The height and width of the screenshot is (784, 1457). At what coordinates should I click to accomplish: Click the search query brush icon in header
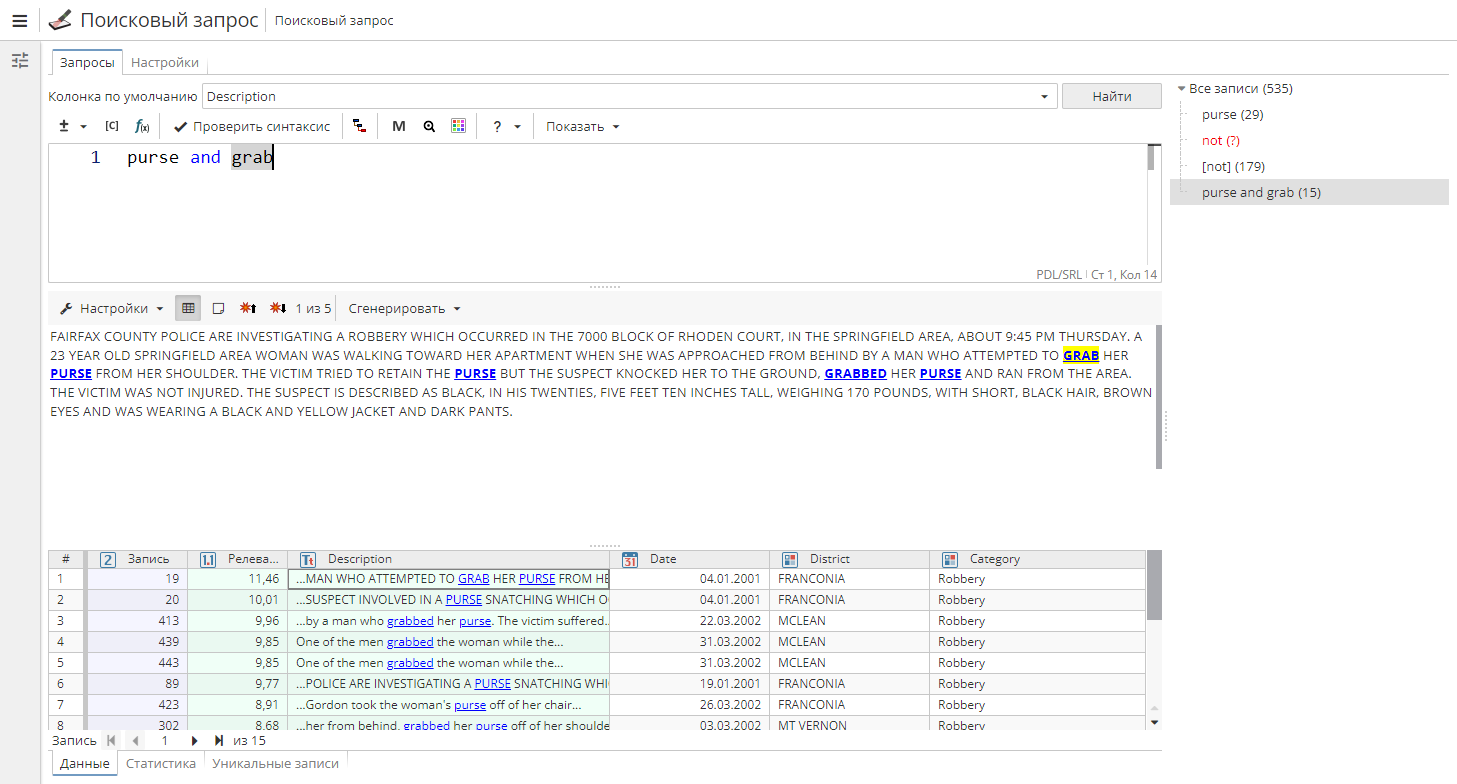[60, 20]
